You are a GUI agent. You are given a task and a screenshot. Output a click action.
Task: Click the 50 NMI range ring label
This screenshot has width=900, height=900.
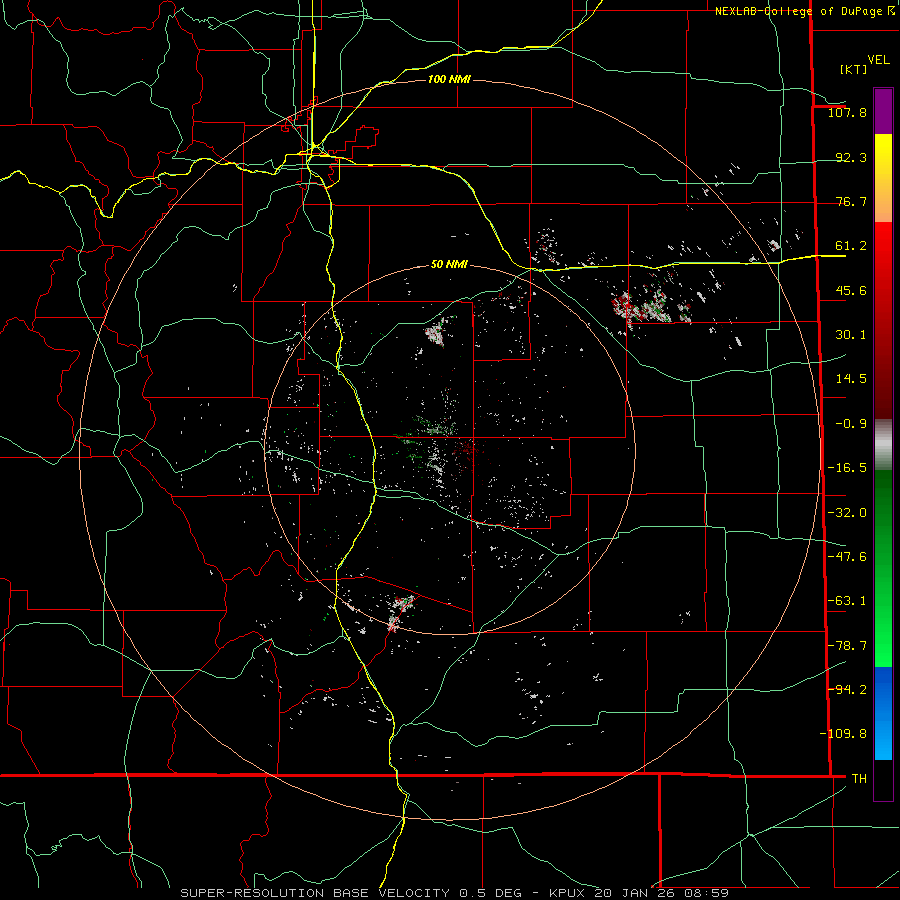click(x=449, y=265)
